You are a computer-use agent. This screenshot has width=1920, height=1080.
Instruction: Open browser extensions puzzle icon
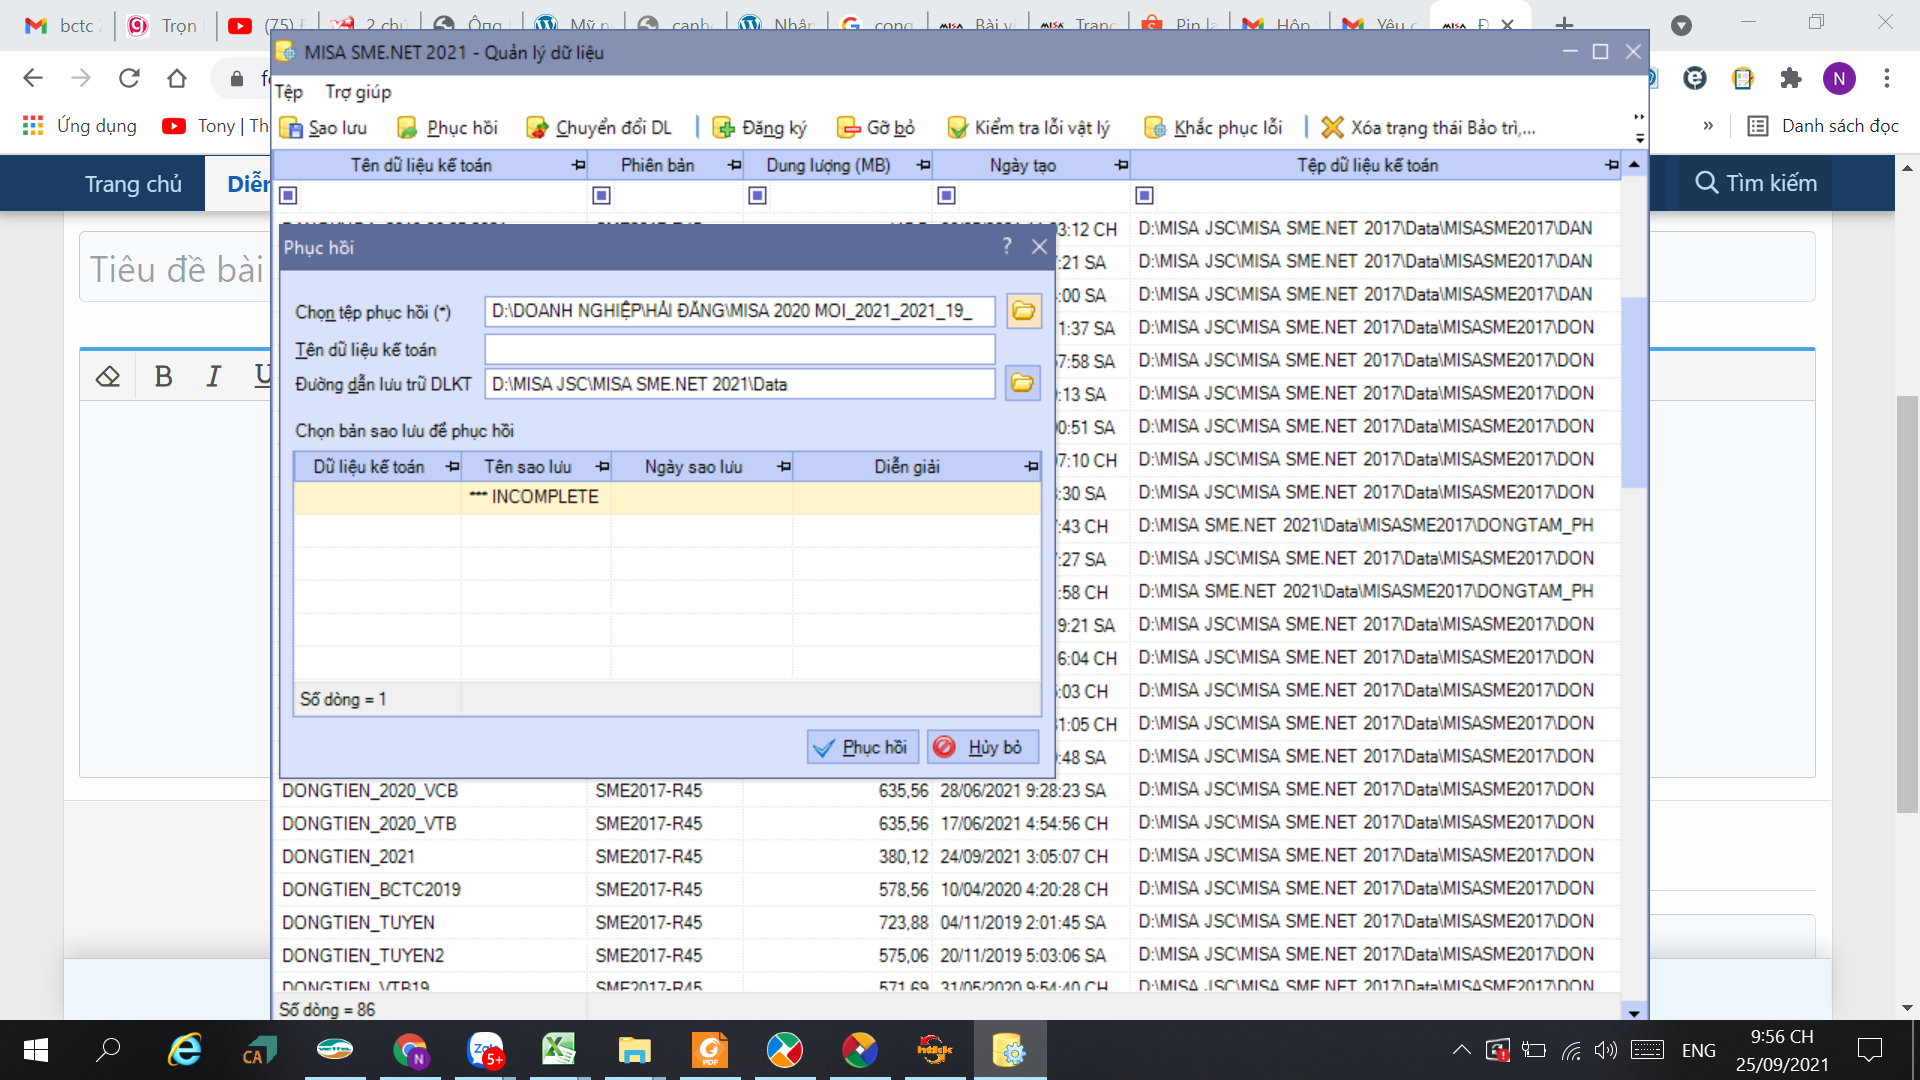[x=1791, y=78]
